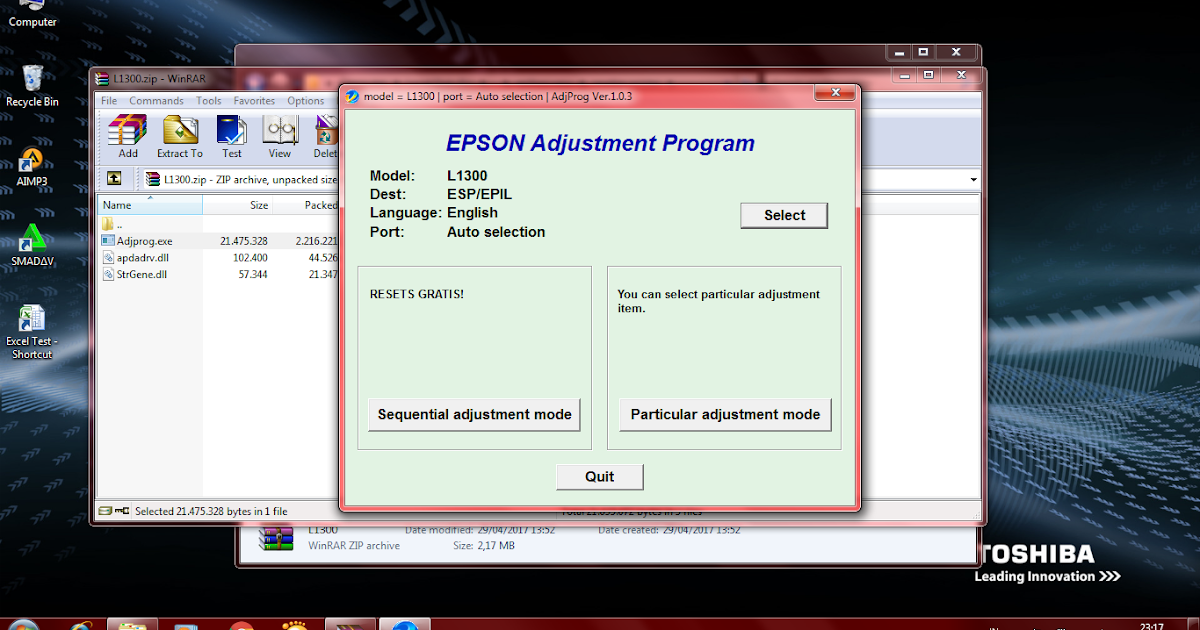Screen dimensions: 1200x630
Task: Open the Favorites menu in WinRAR
Action: (x=255, y=101)
